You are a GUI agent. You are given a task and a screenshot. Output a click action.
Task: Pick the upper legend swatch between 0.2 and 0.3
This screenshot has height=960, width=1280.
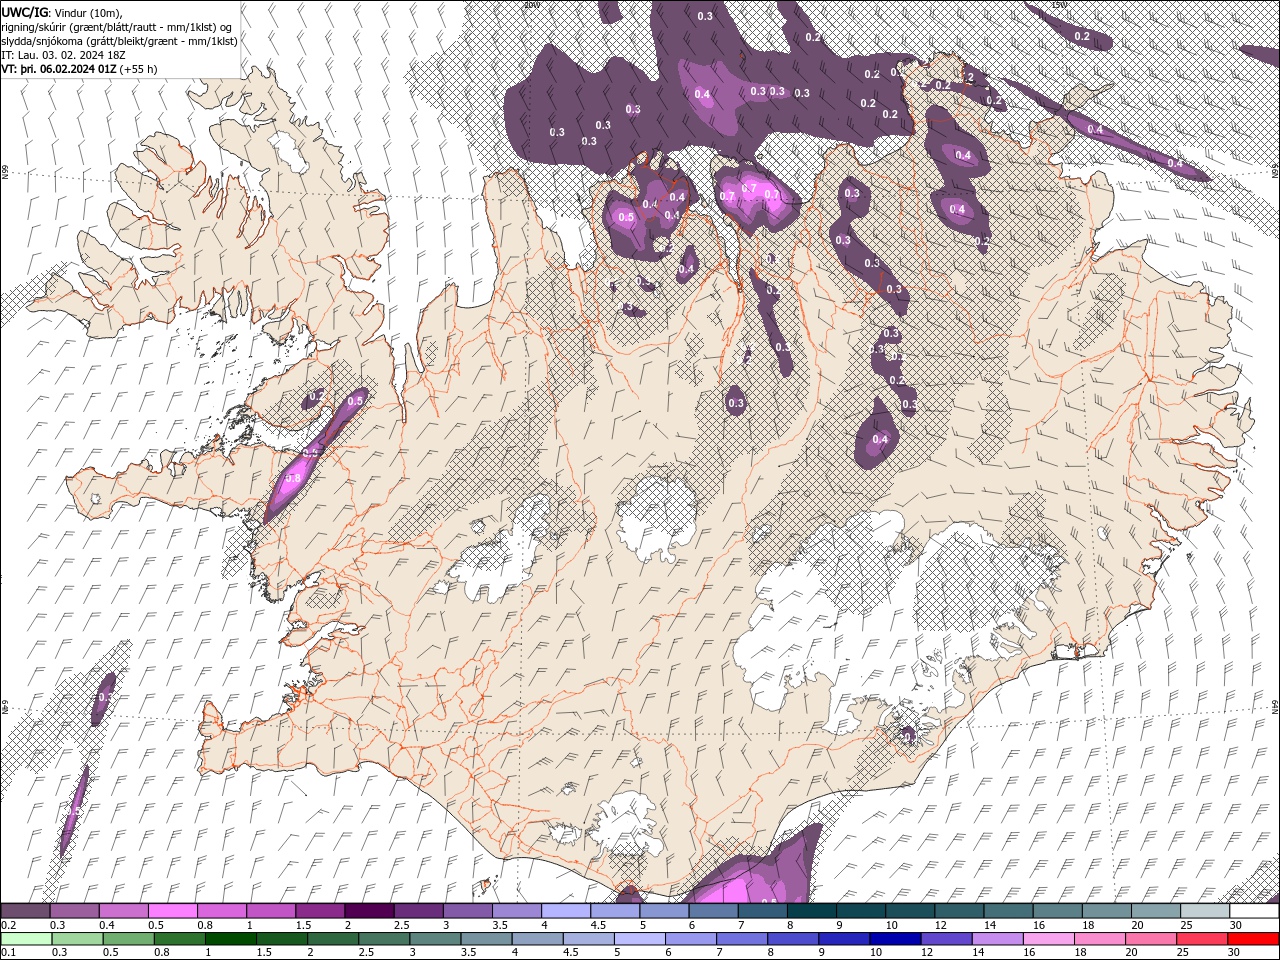click(26, 911)
